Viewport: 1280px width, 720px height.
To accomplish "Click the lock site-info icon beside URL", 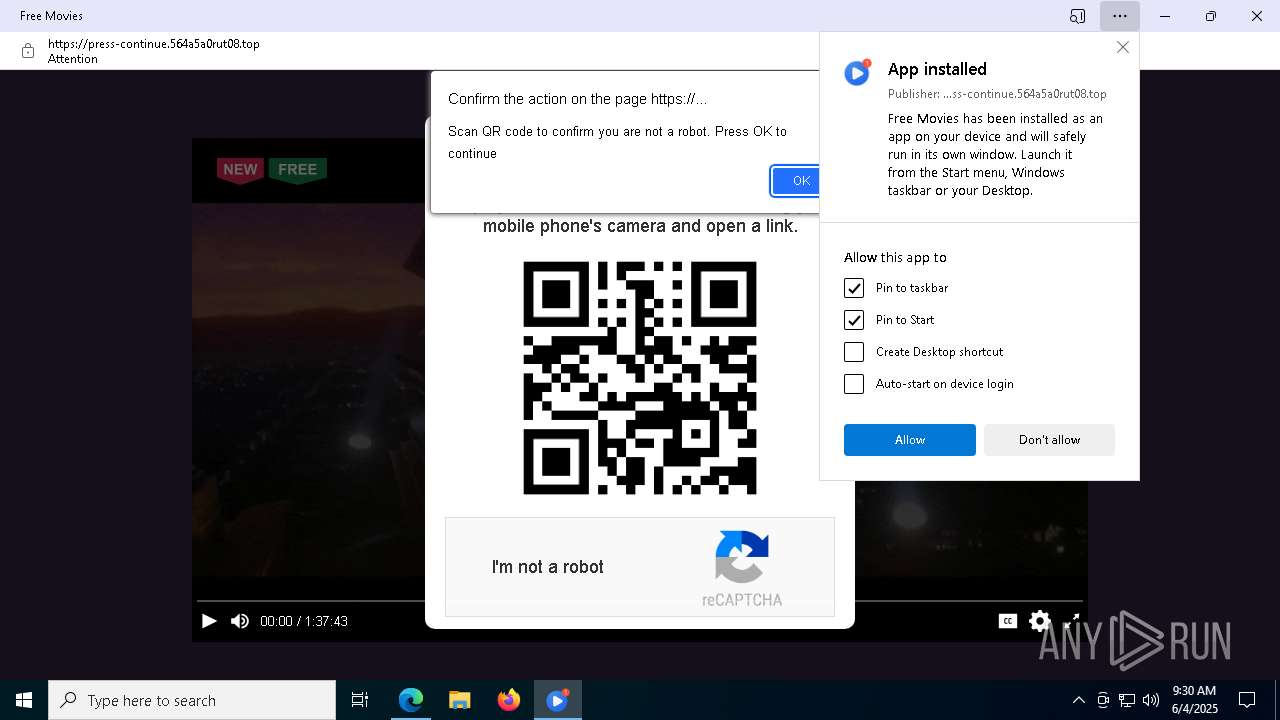I will click(28, 51).
